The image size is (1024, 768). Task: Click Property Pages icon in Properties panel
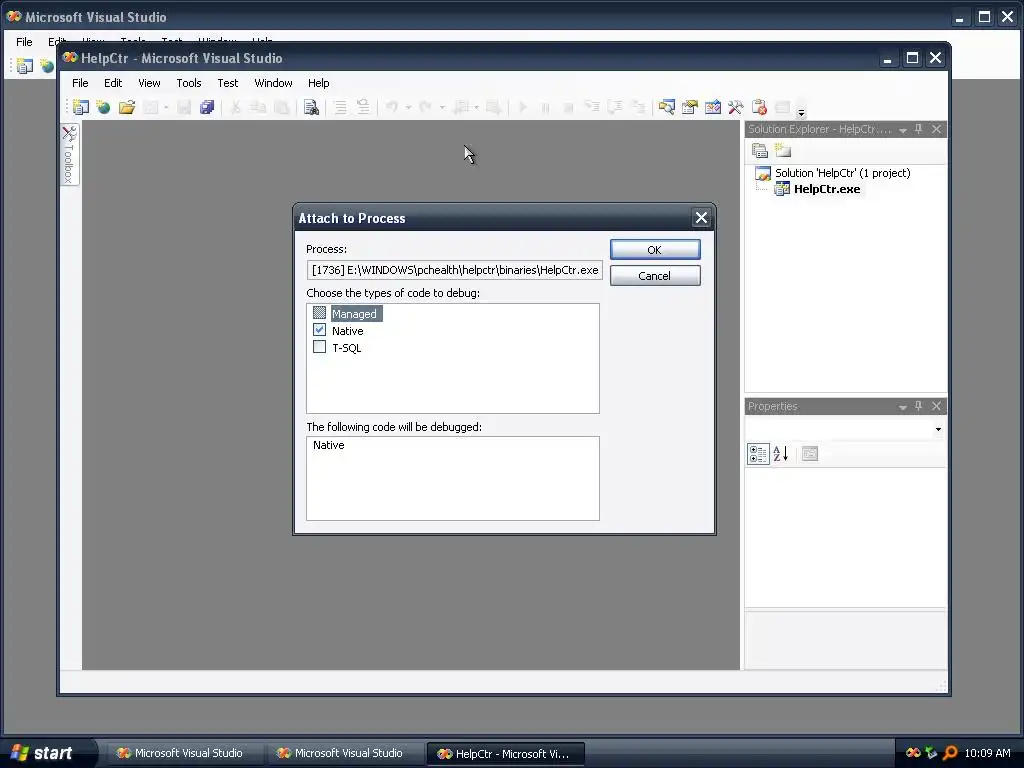click(x=810, y=454)
